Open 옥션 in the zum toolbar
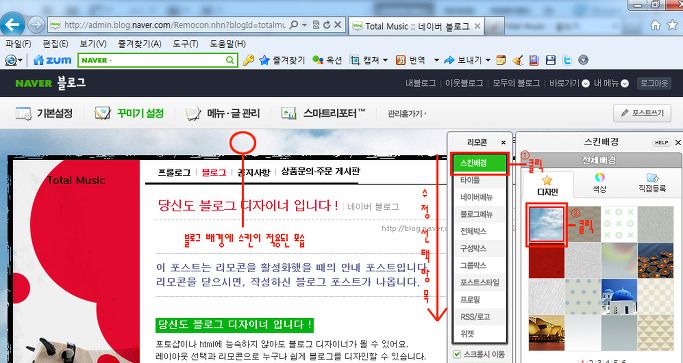This screenshot has height=363, width=683. point(327,60)
